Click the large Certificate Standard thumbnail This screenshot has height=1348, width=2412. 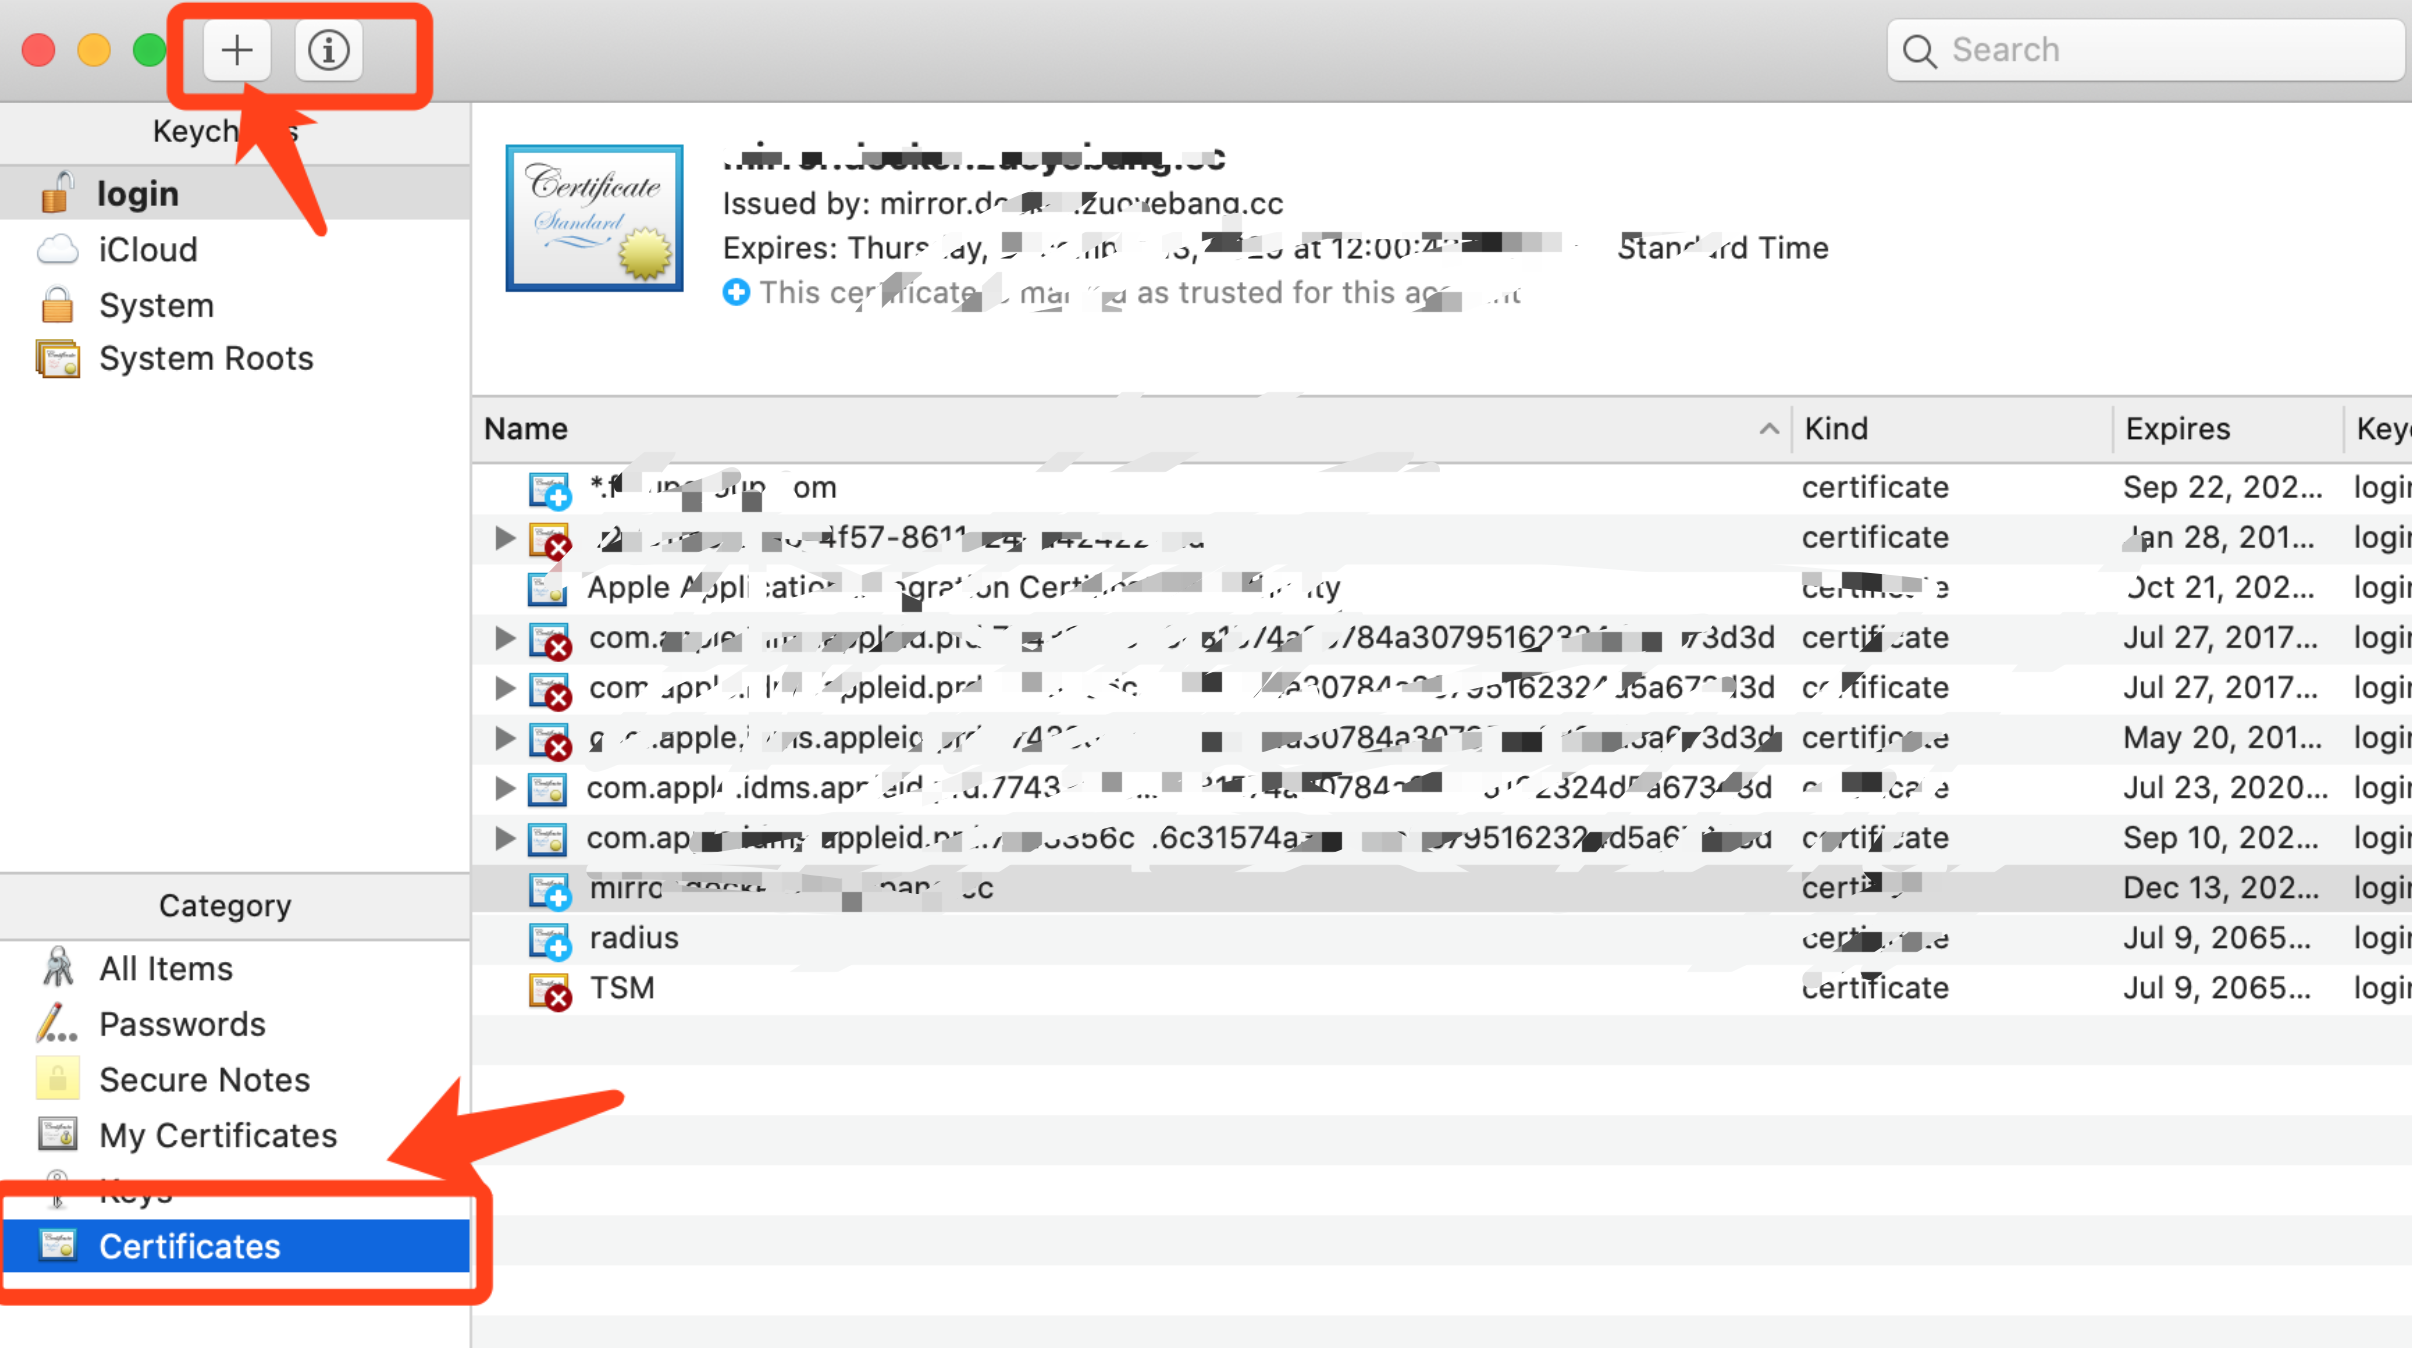[x=594, y=218]
